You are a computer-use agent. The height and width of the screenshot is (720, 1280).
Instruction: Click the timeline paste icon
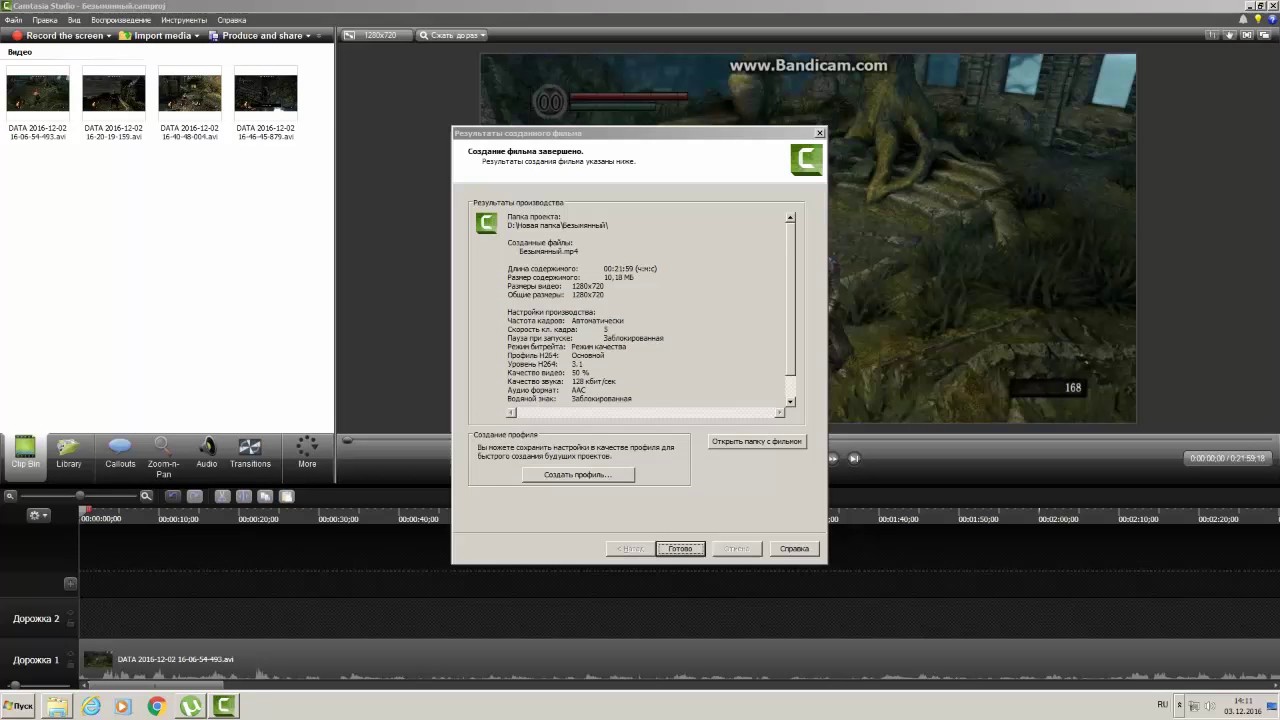click(x=287, y=496)
